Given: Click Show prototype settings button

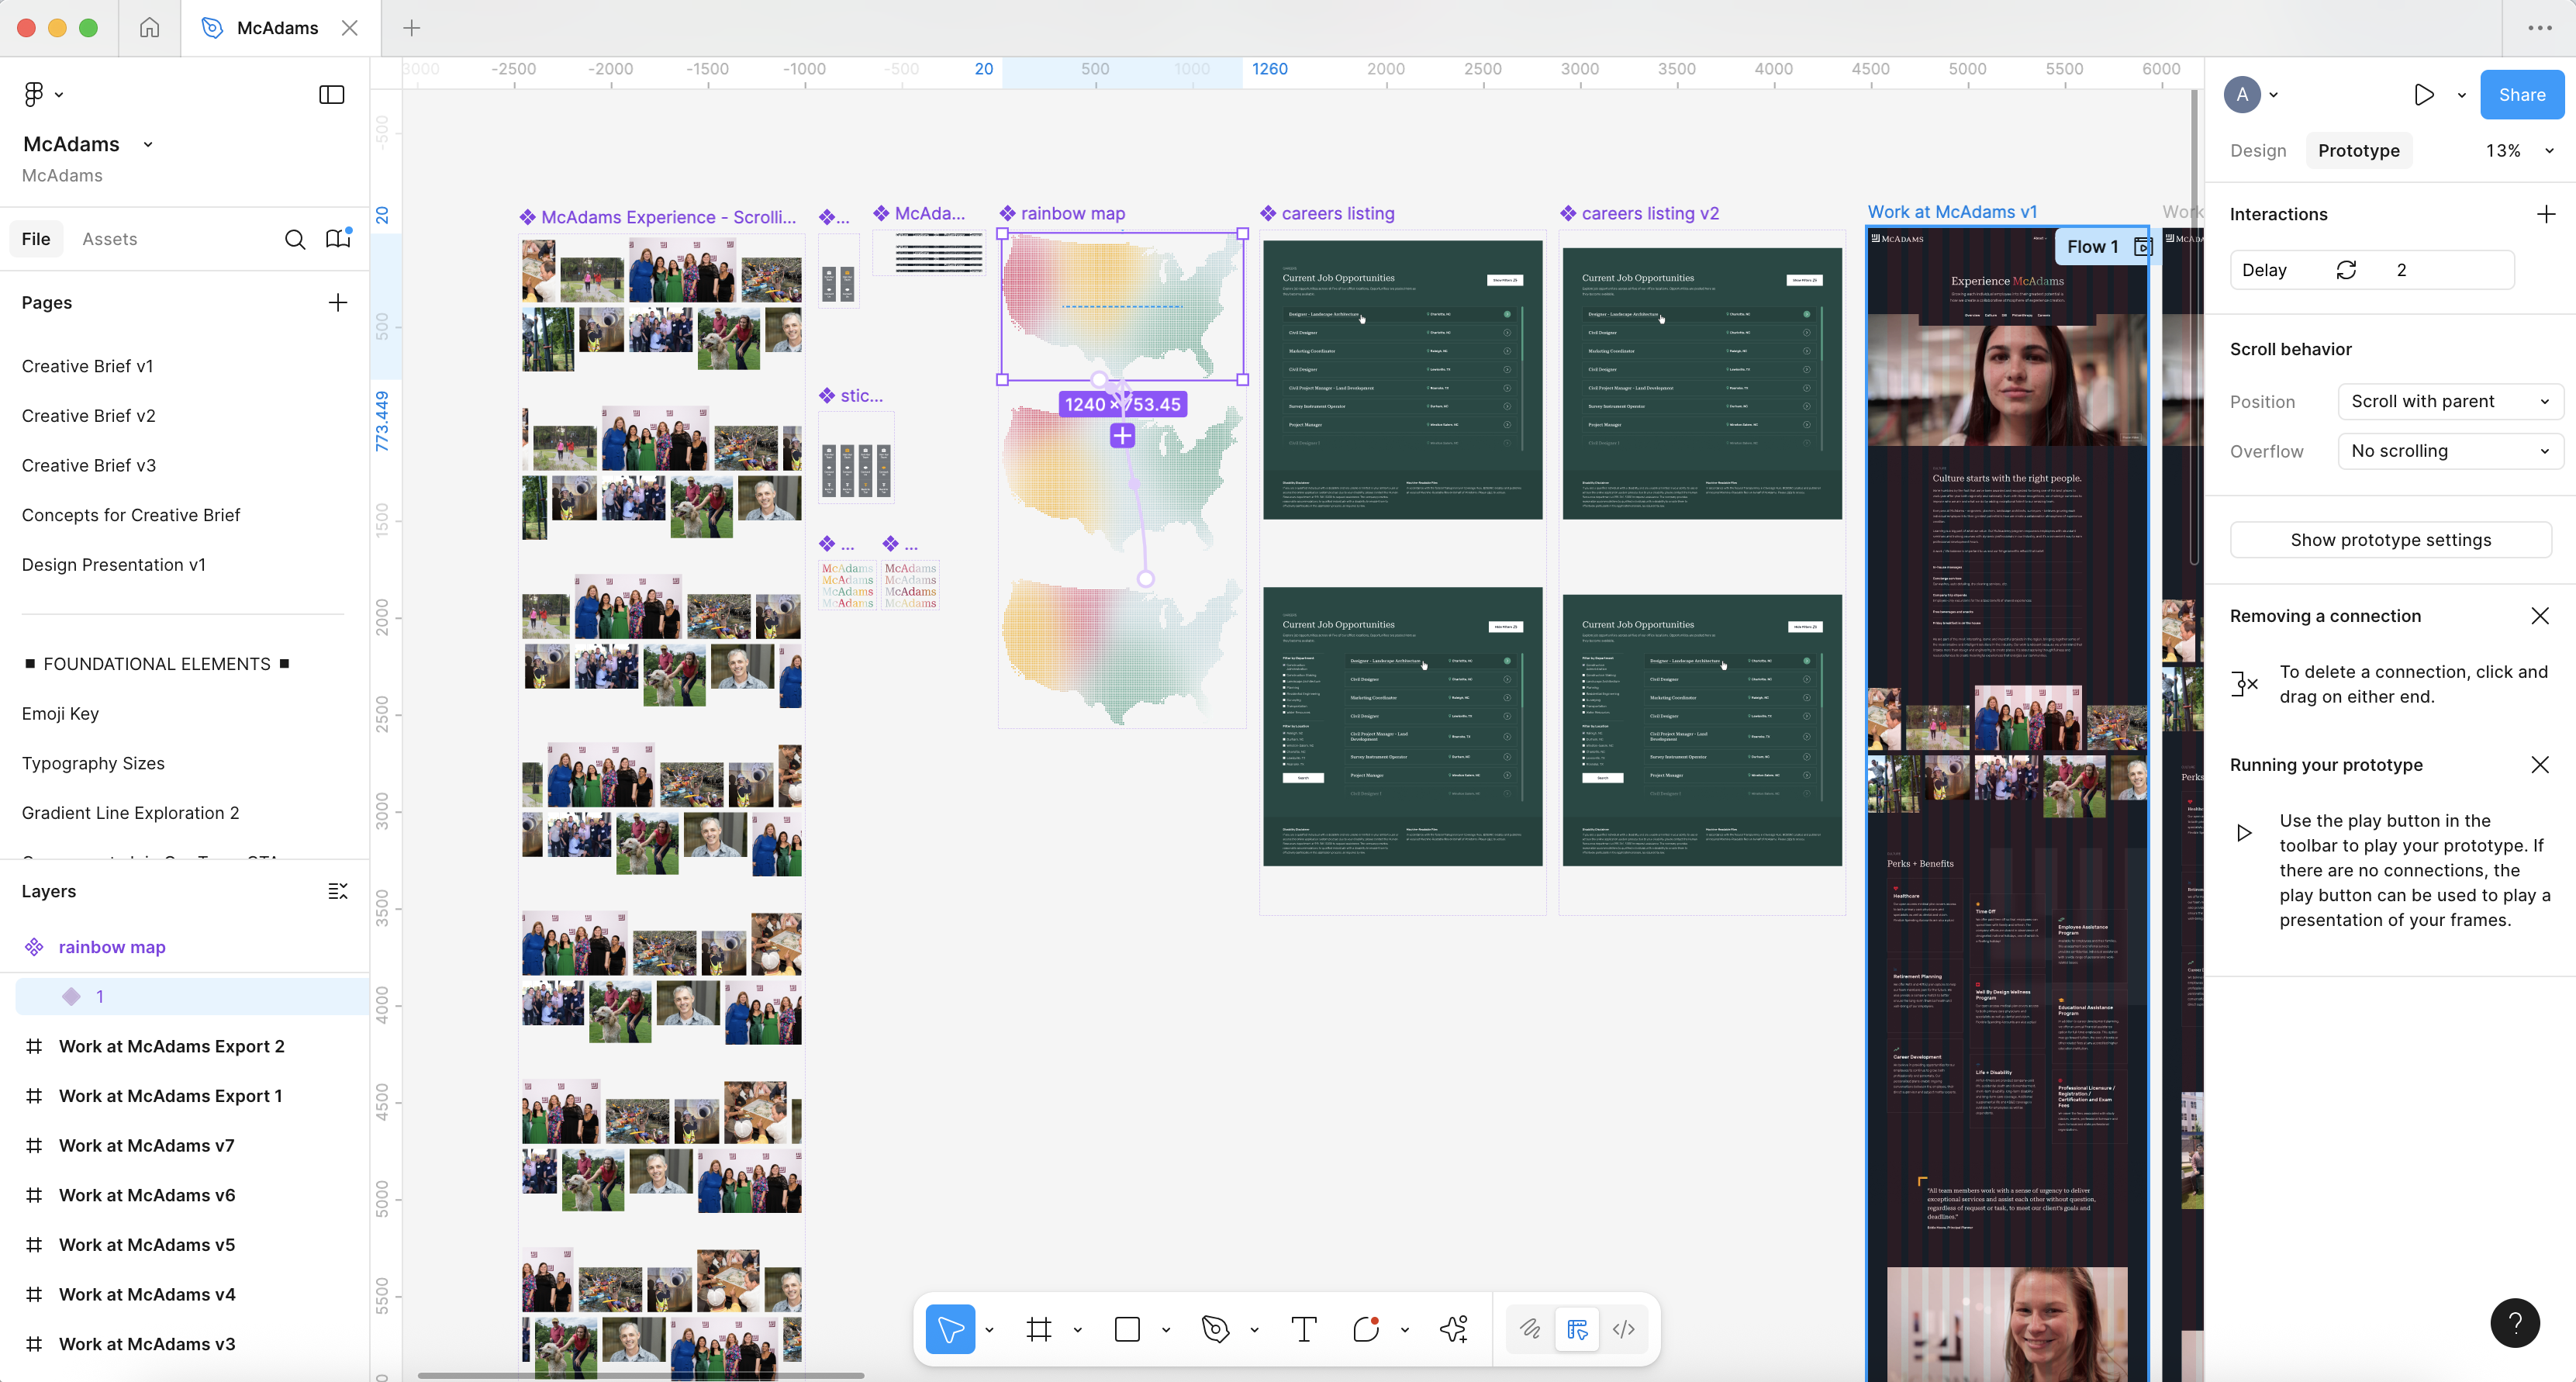Looking at the screenshot, I should [2390, 540].
